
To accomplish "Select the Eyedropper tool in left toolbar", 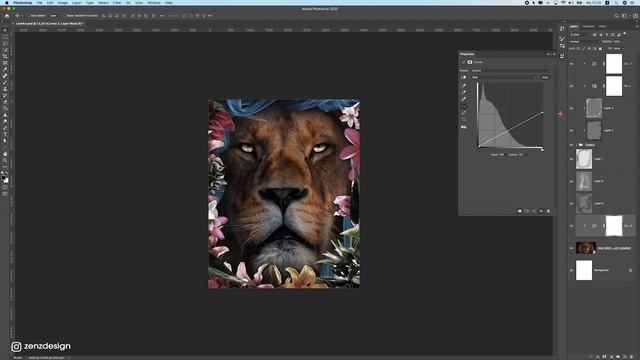I will [5, 69].
